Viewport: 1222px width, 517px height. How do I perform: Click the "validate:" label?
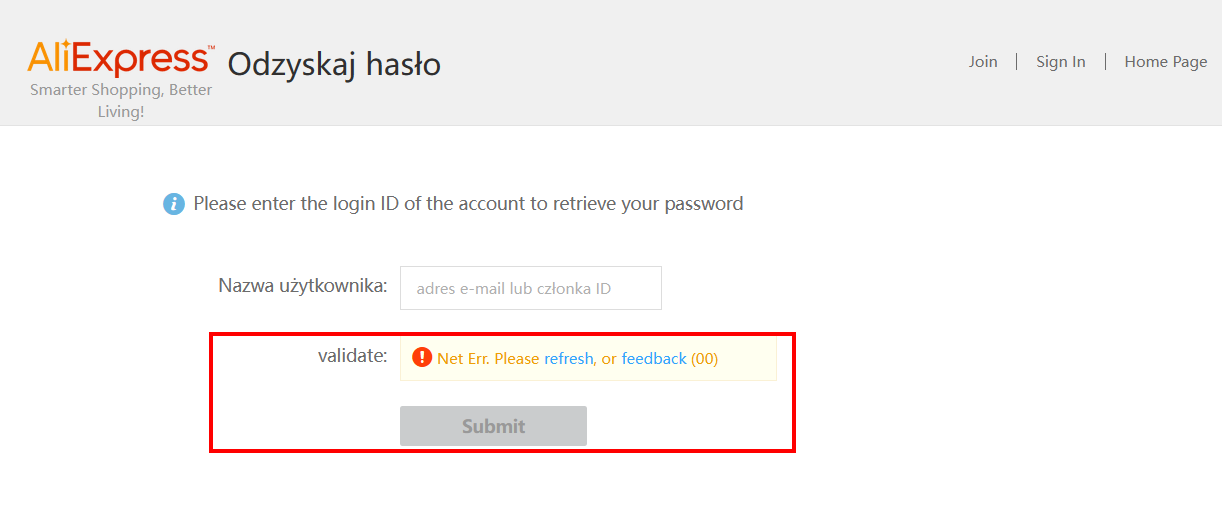(x=352, y=354)
